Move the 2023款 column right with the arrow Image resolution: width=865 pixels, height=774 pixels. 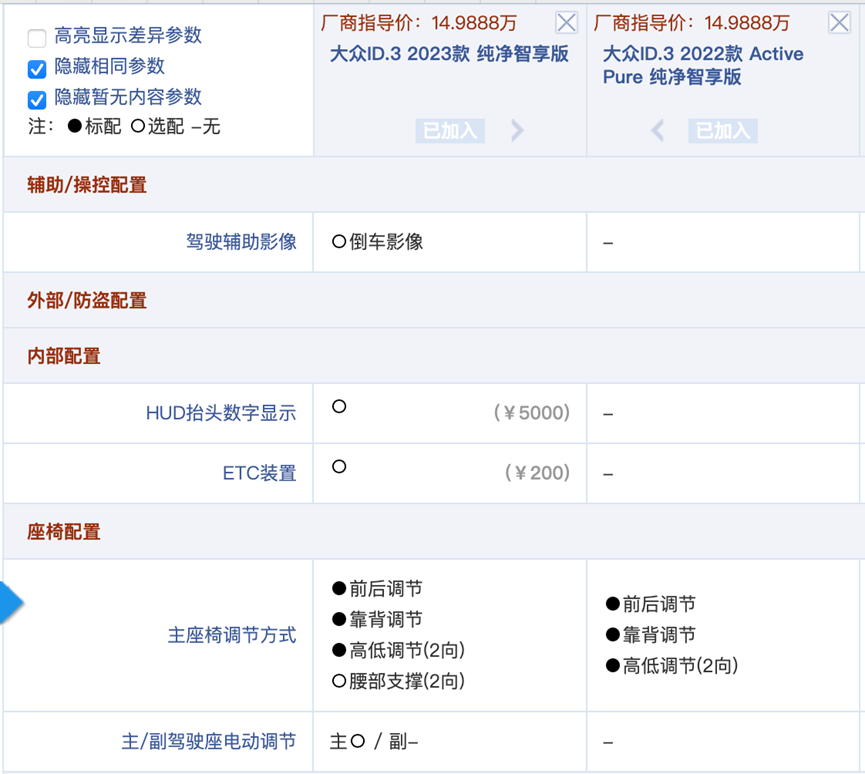[517, 131]
